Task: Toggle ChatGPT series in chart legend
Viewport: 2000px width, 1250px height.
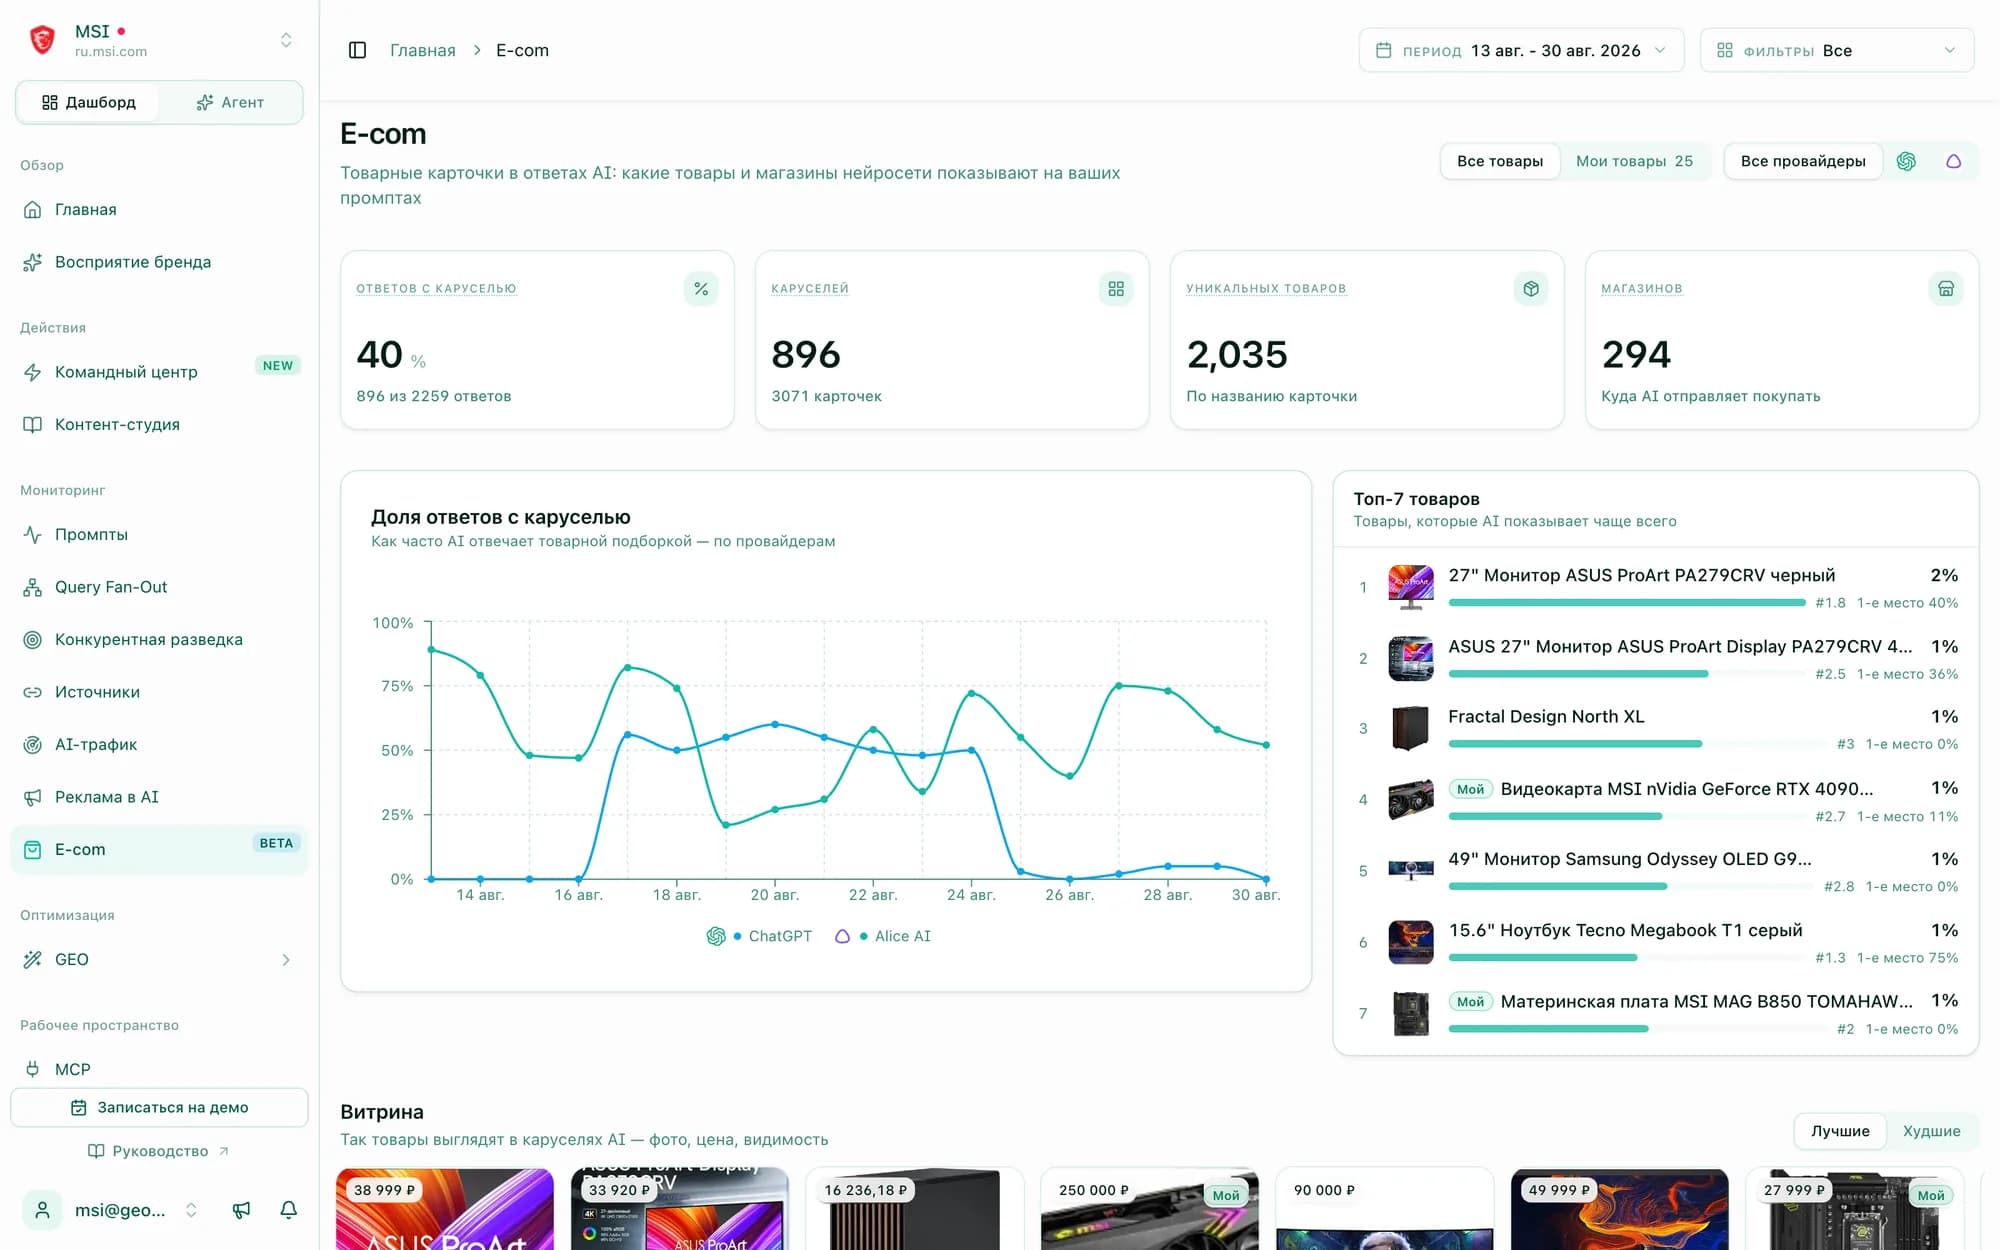Action: pos(759,936)
